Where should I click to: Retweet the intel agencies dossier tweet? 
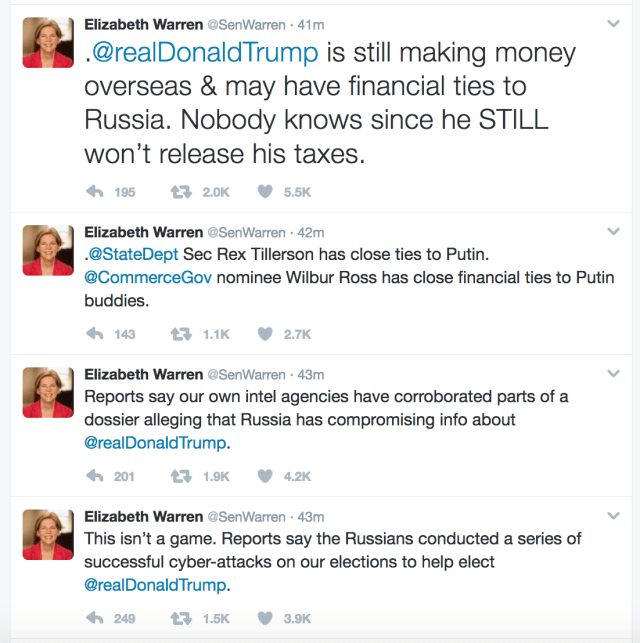183,476
